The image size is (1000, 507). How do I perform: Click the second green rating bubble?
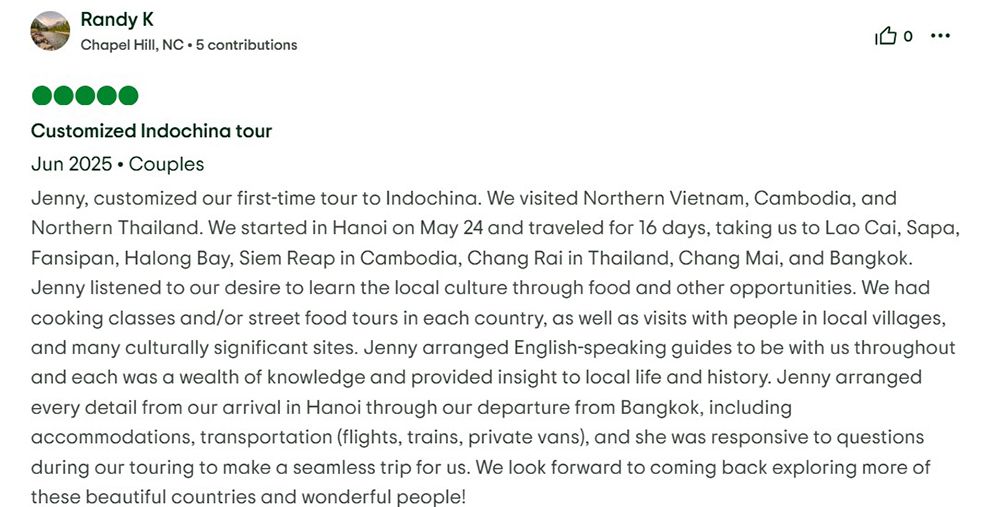[63, 96]
